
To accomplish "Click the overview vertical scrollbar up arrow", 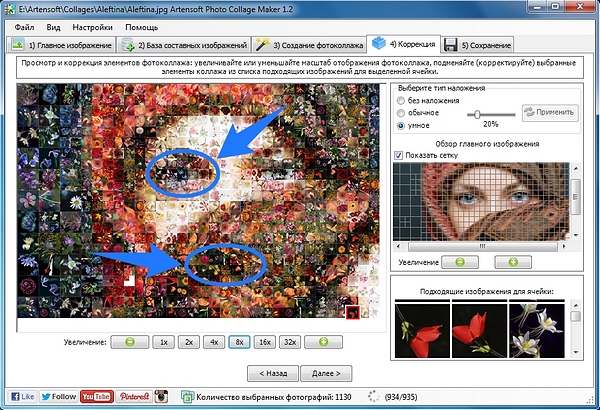I will point(576,168).
